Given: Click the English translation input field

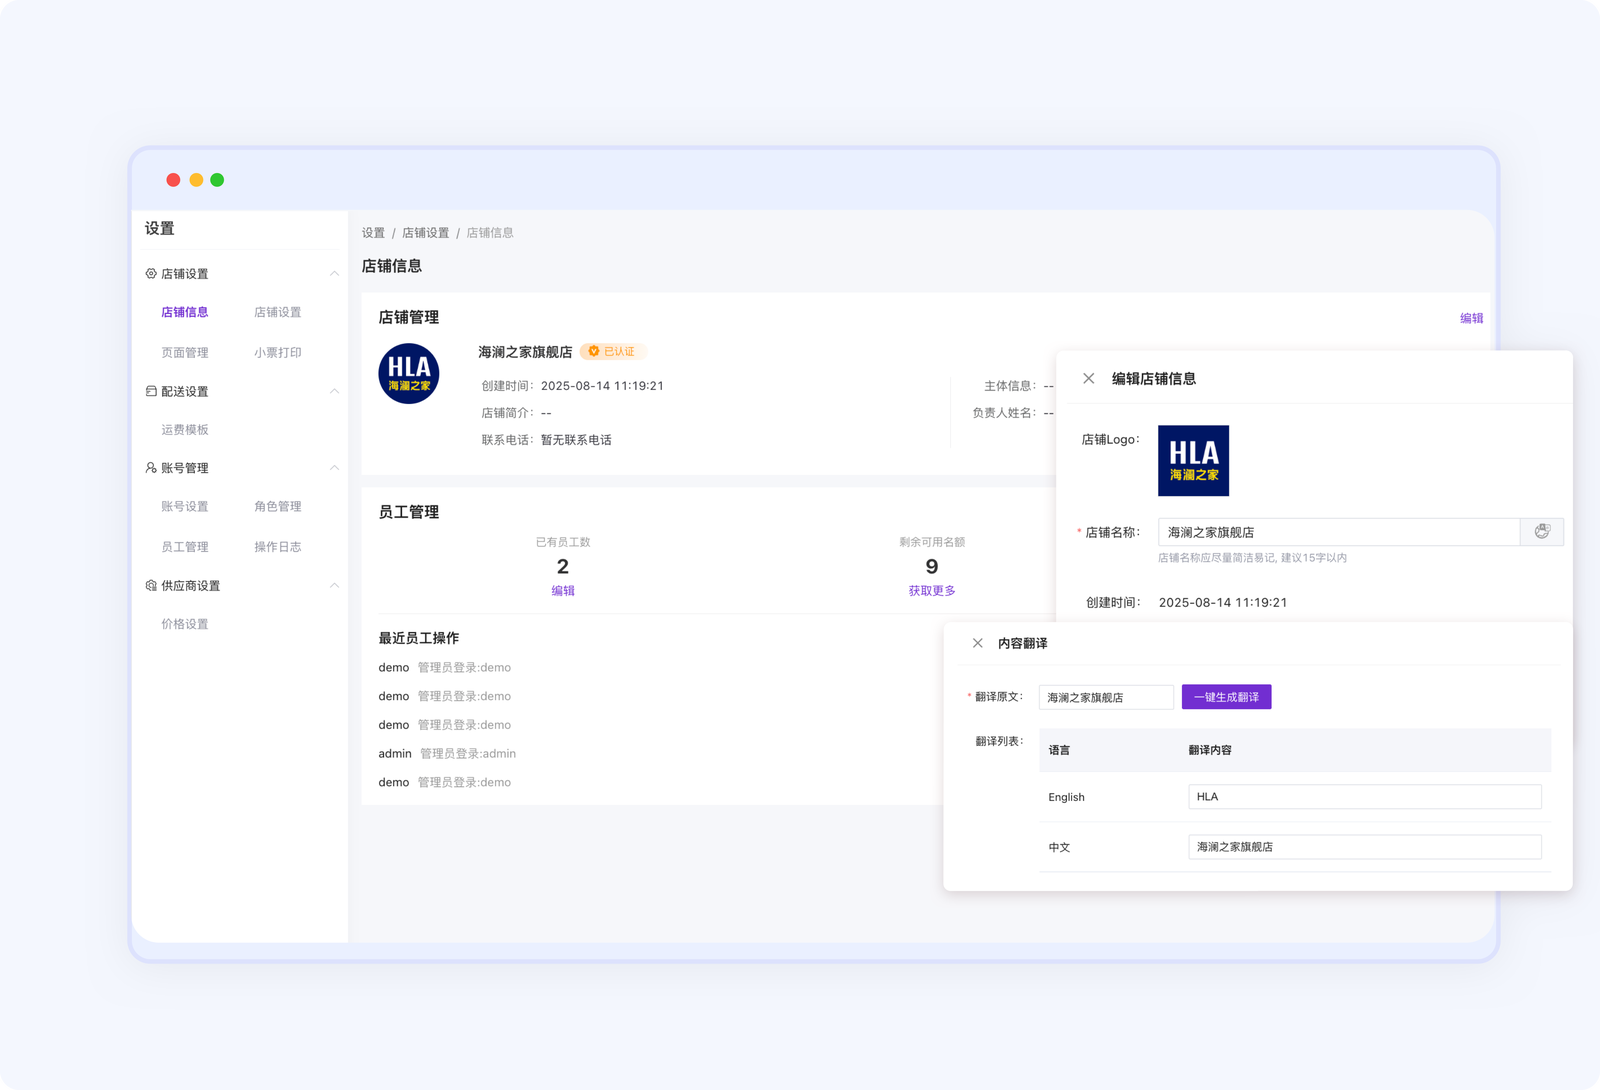Looking at the screenshot, I should [x=1364, y=797].
